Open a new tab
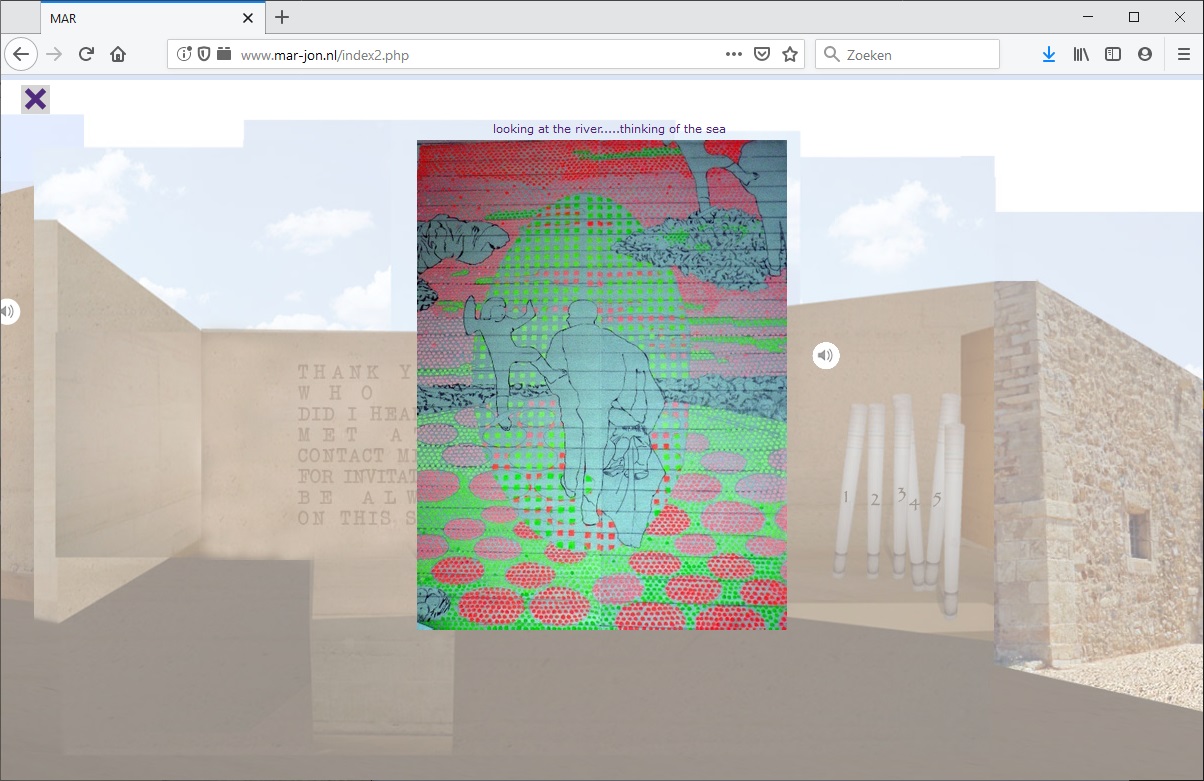The width and height of the screenshot is (1204, 781). (x=282, y=17)
